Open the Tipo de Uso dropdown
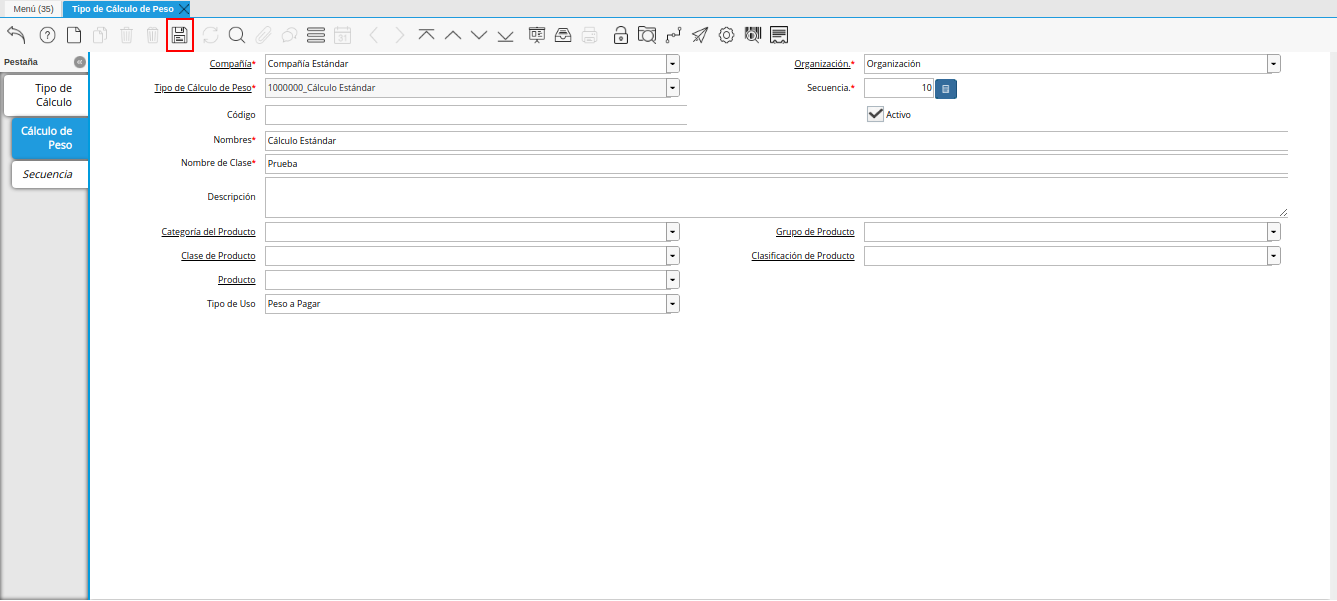1337x601 pixels. click(x=673, y=304)
